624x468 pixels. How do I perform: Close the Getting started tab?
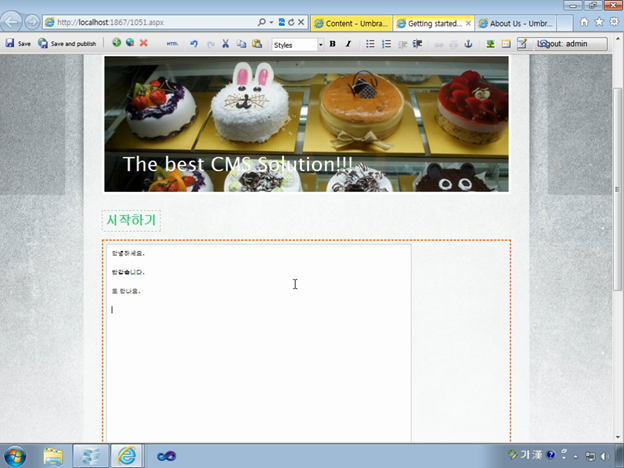[x=468, y=23]
